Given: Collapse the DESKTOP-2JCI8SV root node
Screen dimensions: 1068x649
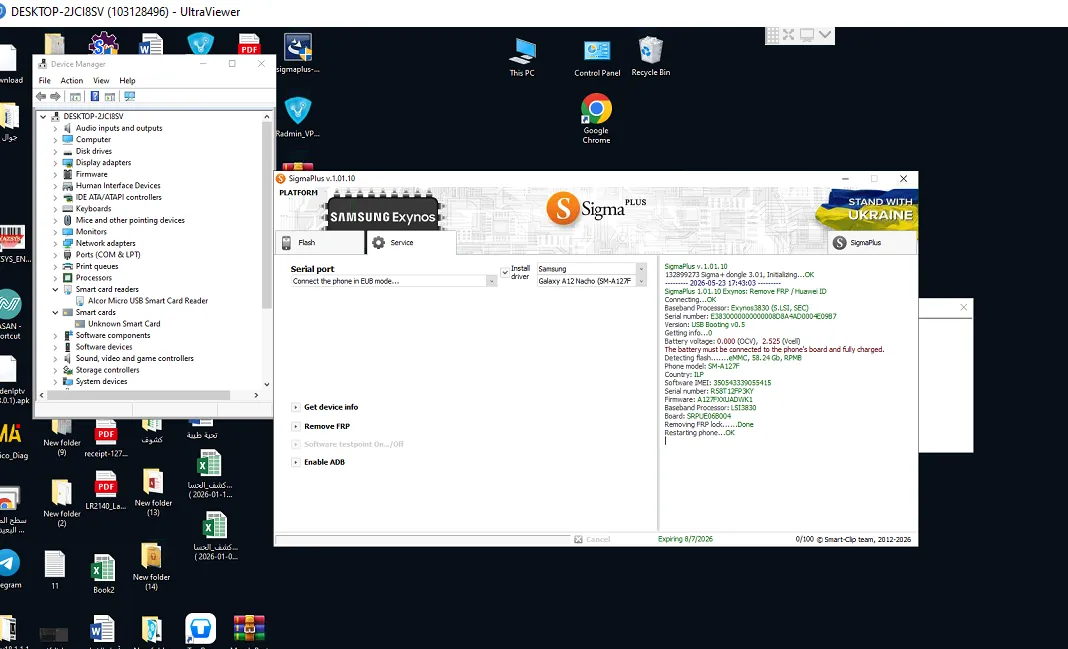Looking at the screenshot, I should pos(43,116).
